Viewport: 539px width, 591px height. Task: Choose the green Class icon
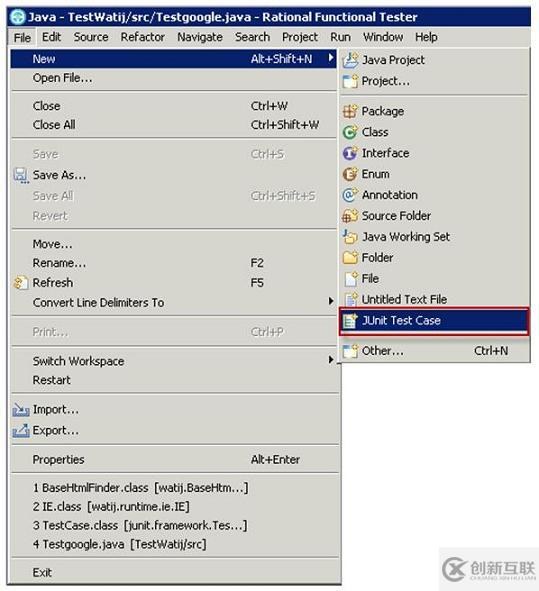point(350,132)
